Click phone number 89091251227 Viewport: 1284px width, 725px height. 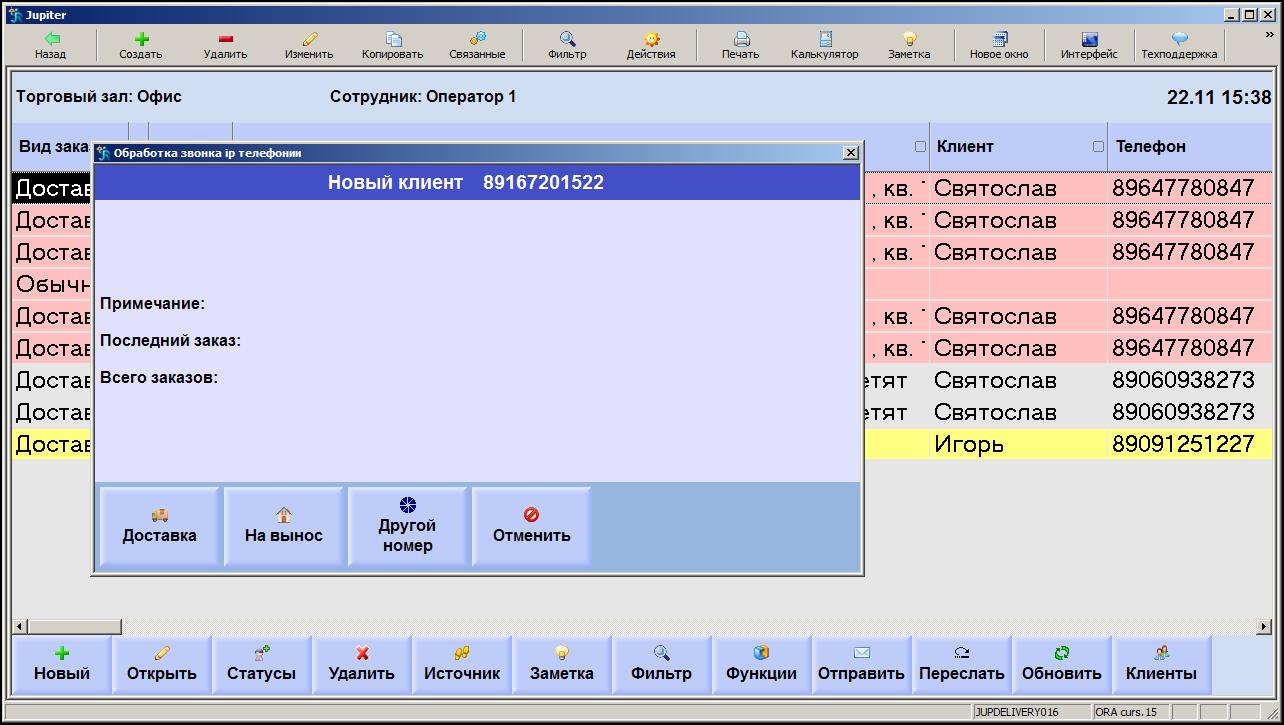(1183, 444)
